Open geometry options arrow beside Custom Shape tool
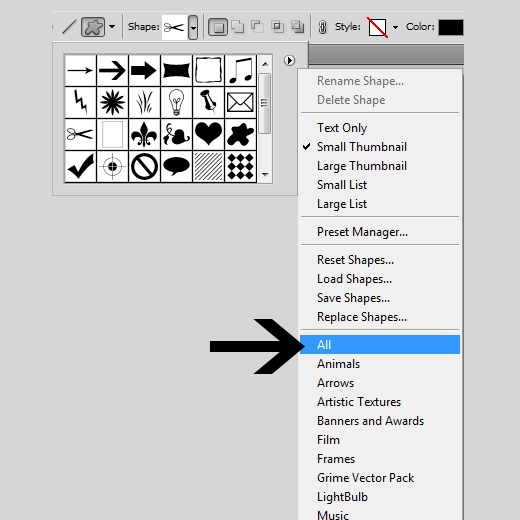 112,27
